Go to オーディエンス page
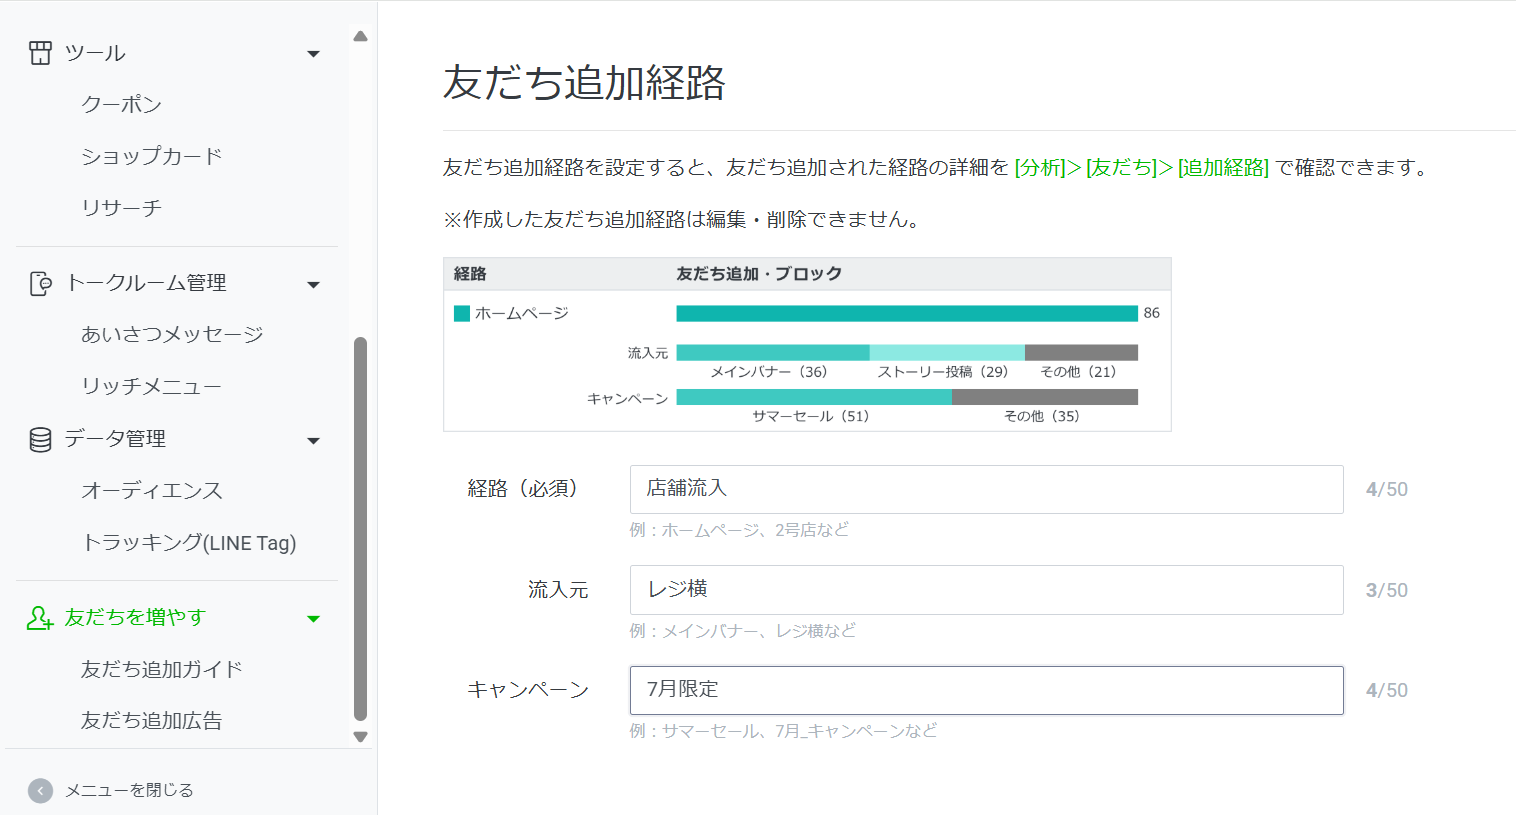1516x815 pixels. point(152,491)
